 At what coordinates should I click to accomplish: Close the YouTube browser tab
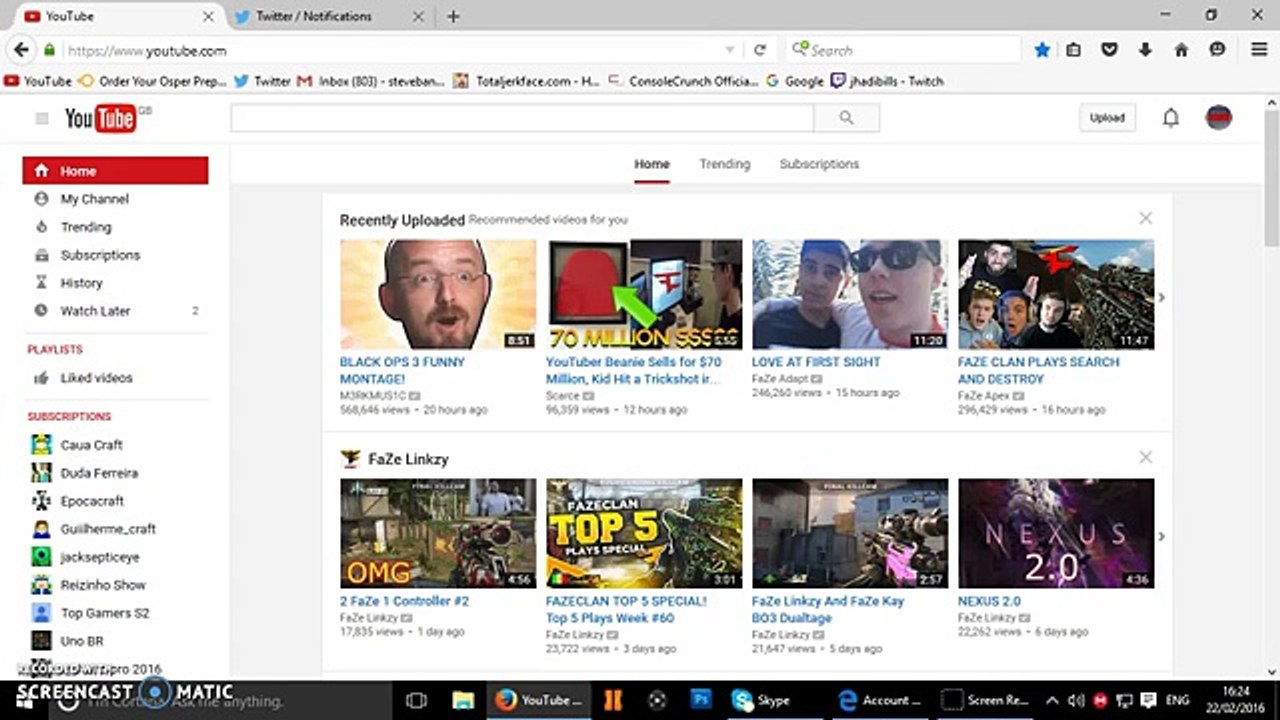[x=208, y=16]
